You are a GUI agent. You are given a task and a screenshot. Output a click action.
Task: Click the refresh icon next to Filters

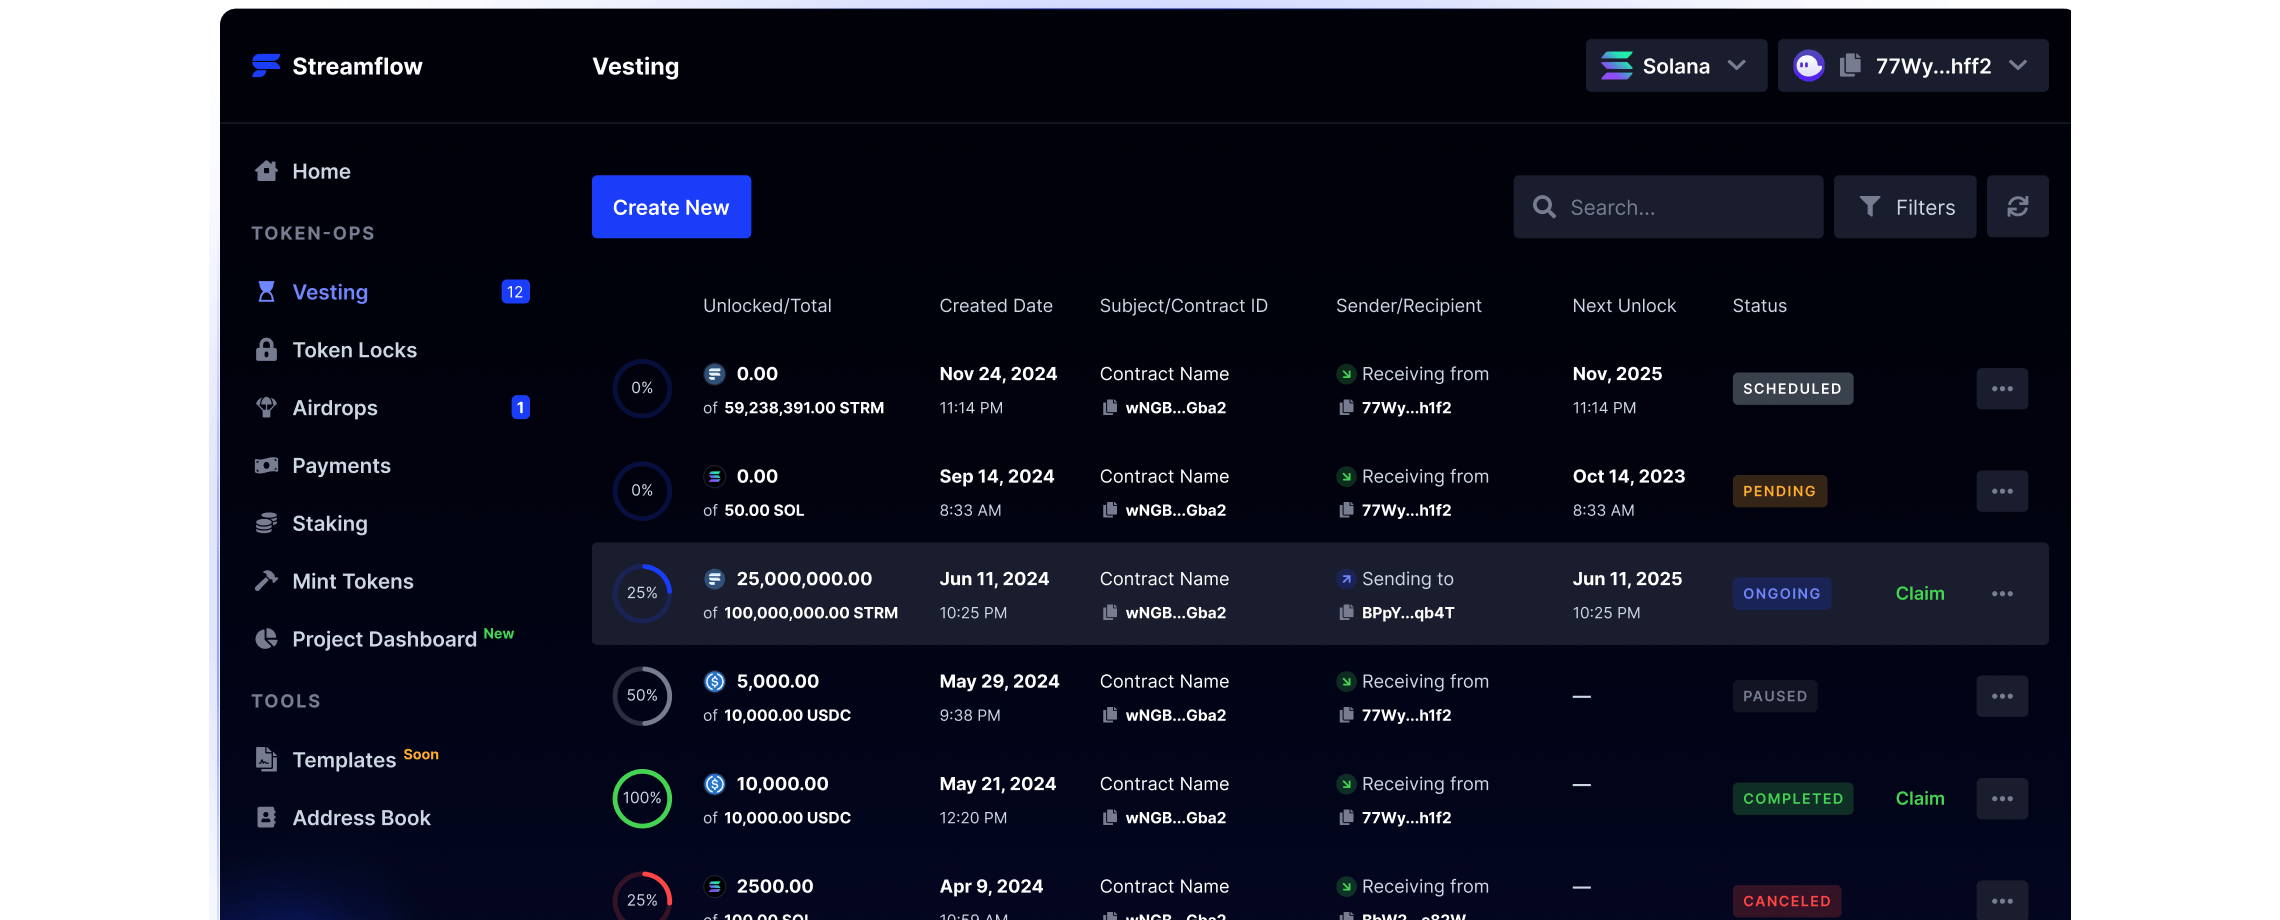pos(2017,207)
